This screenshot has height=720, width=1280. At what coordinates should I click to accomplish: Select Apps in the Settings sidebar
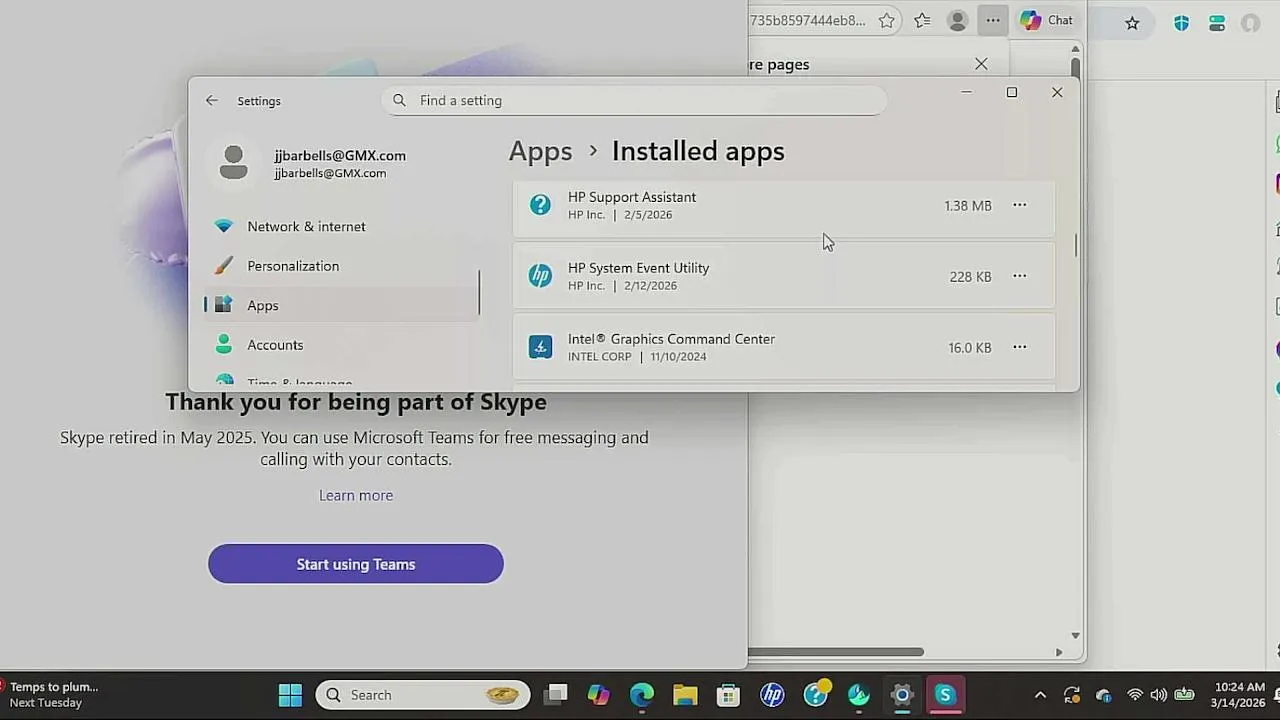[x=342, y=305]
